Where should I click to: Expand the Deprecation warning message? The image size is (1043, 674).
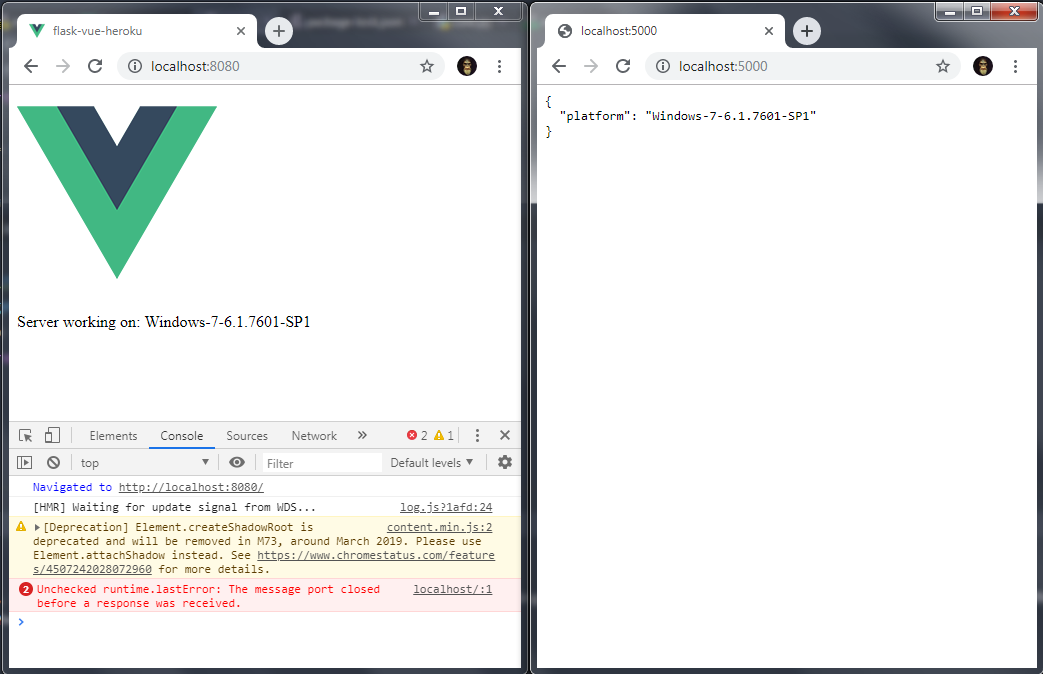click(x=37, y=528)
